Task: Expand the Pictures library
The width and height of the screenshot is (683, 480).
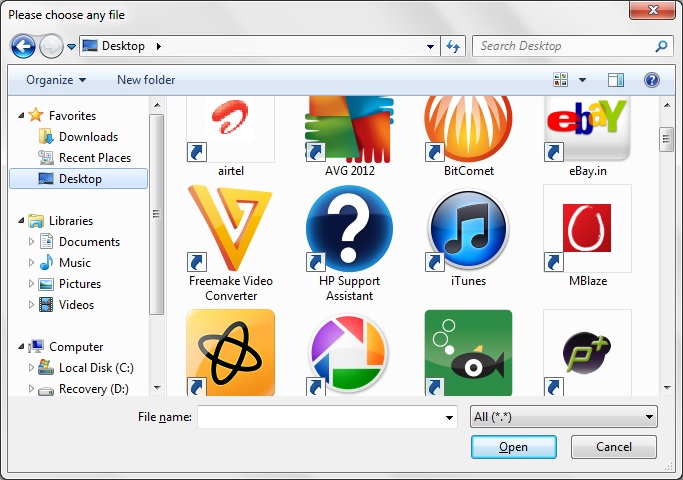Action: coord(31,284)
